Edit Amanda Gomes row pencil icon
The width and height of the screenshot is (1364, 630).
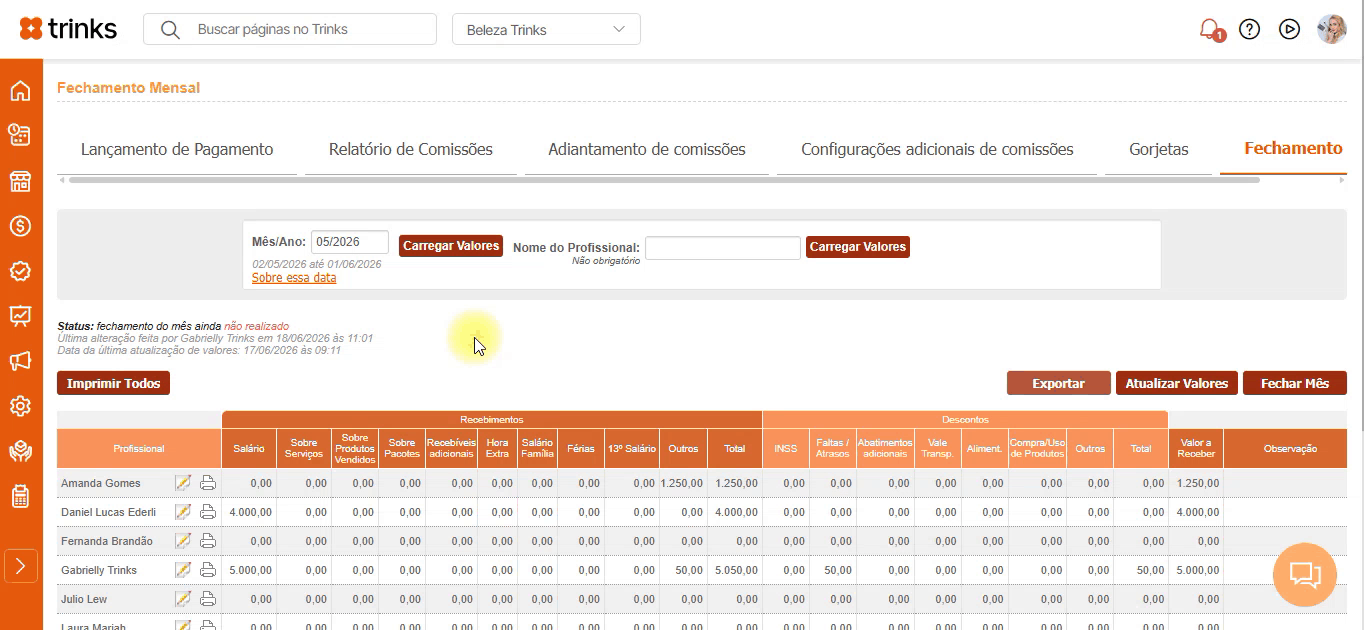click(183, 483)
